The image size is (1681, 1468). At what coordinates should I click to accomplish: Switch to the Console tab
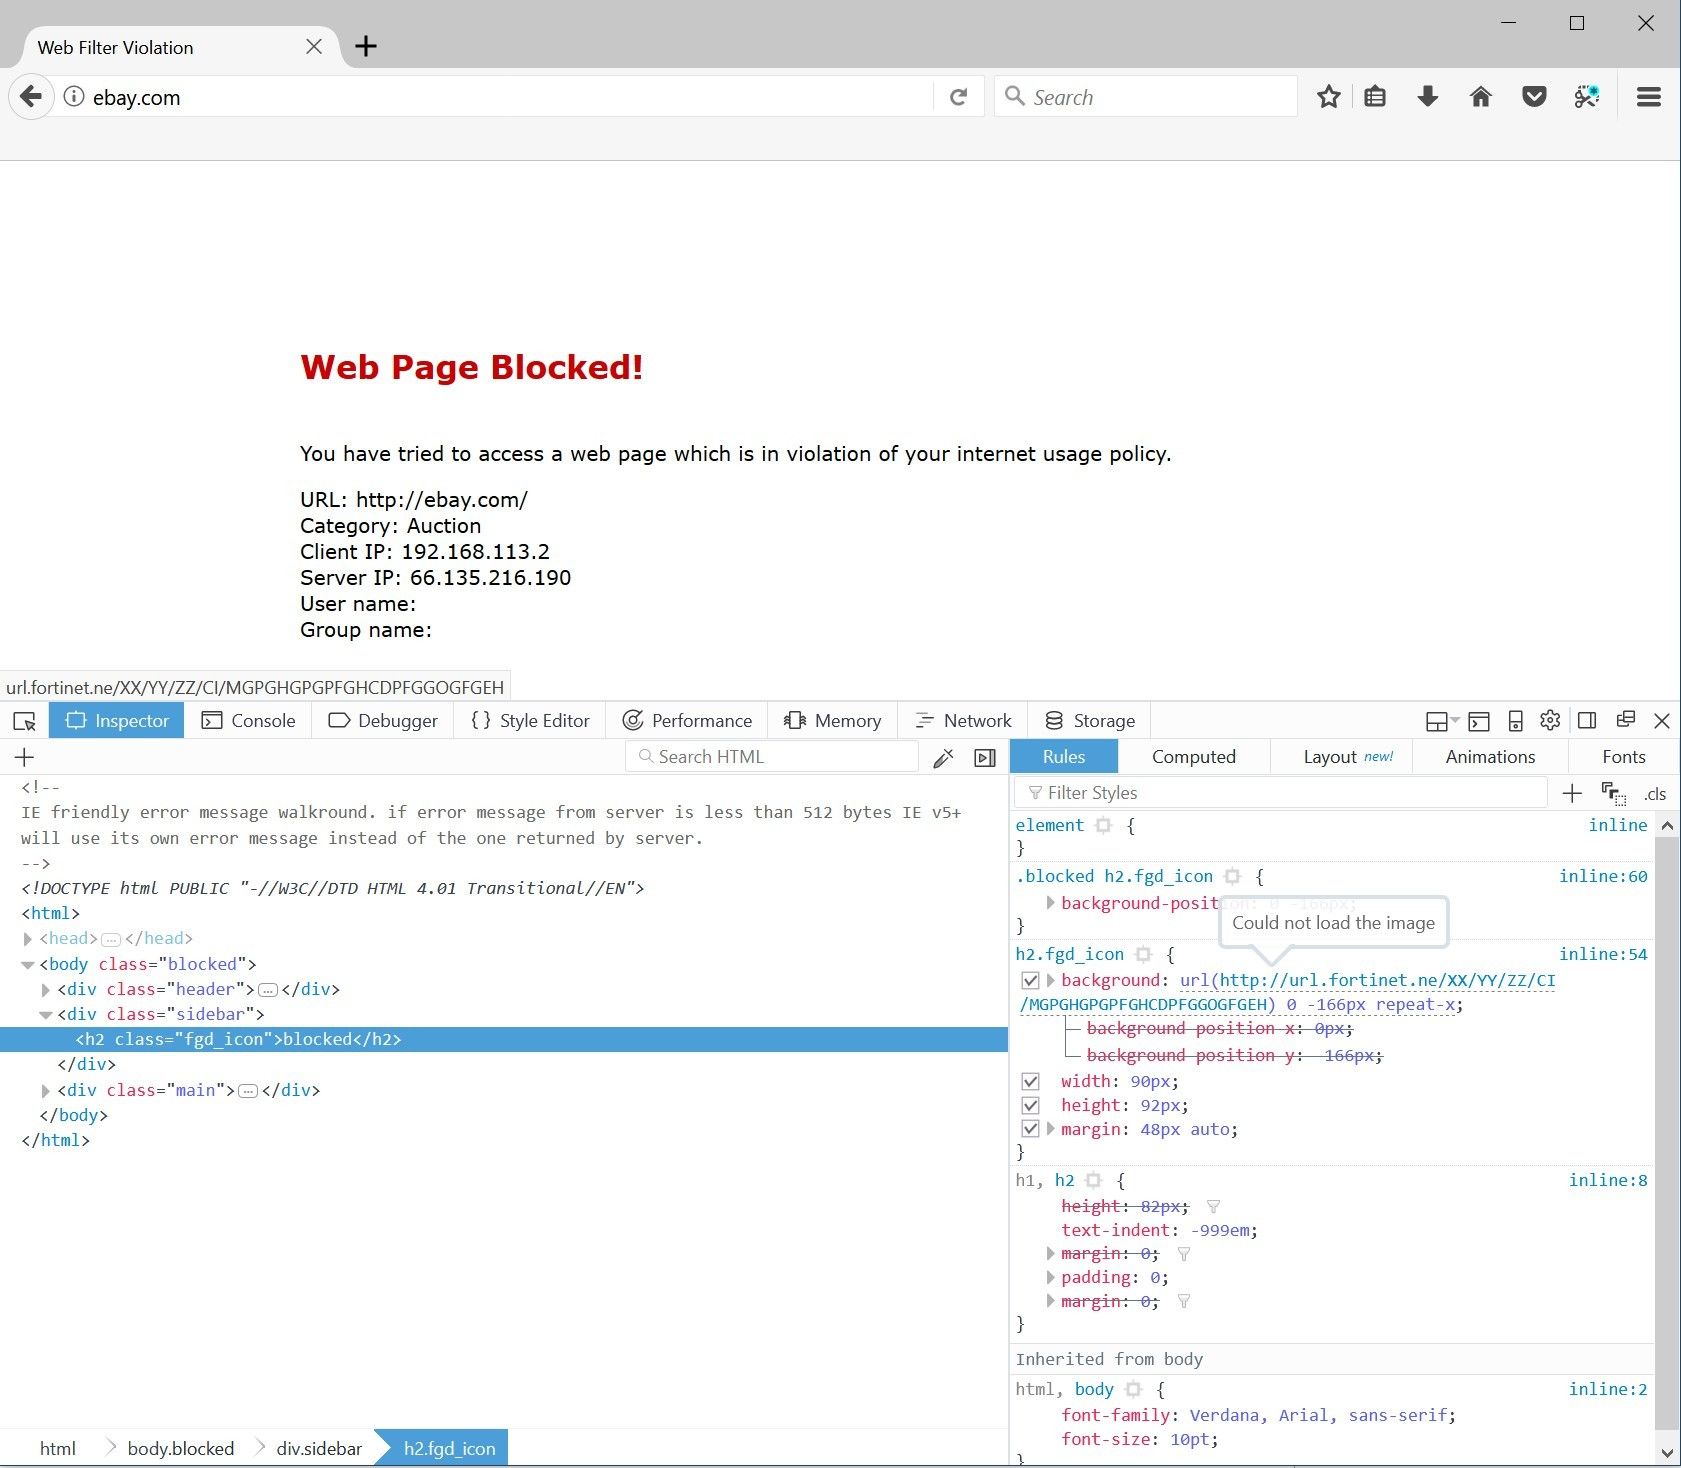pyautogui.click(x=248, y=721)
